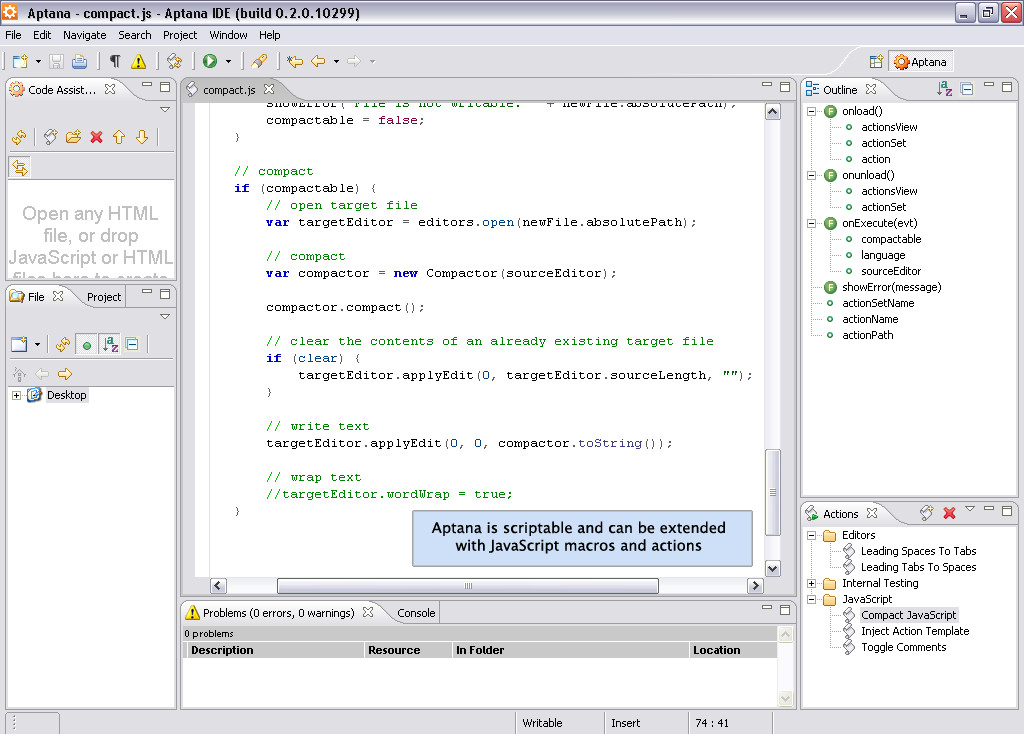This screenshot has height=734, width=1024.
Task: Click Leading Spaces To Tabs action
Action: click(918, 551)
